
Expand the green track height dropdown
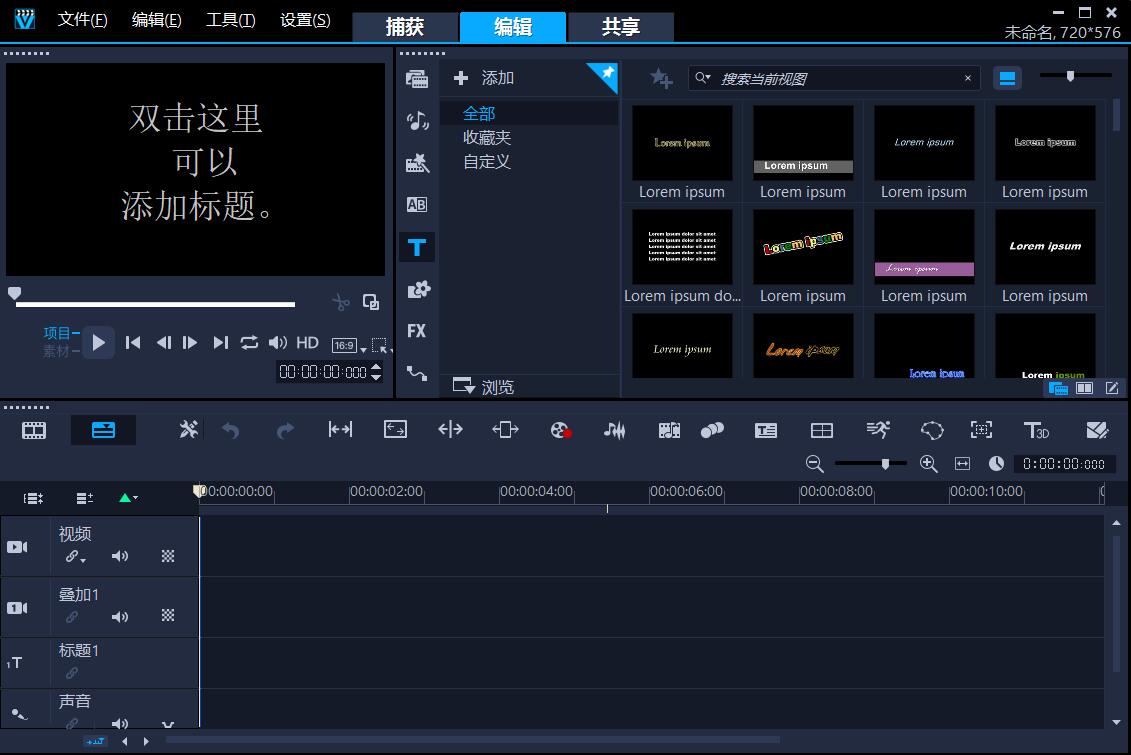[x=128, y=498]
